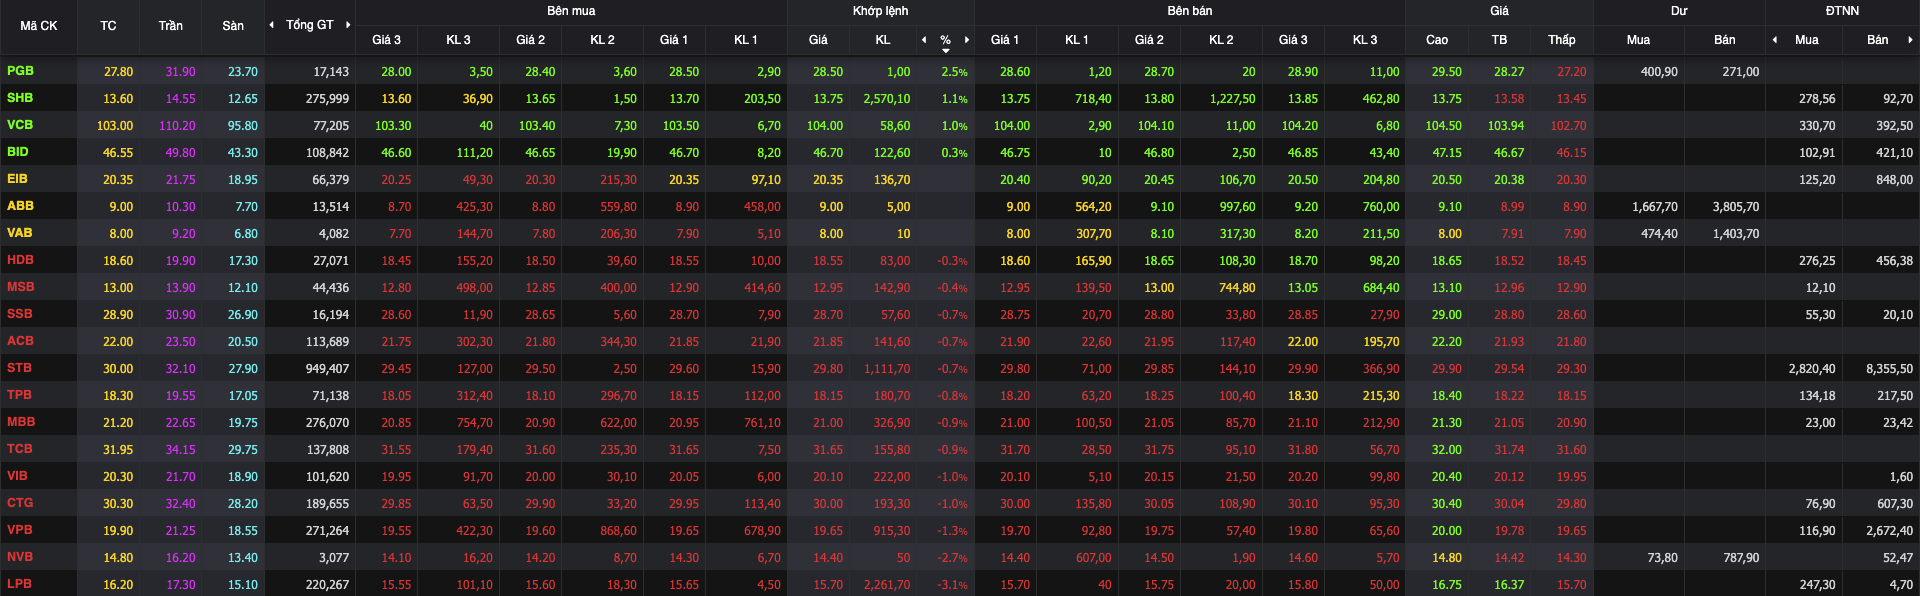Image resolution: width=1920 pixels, height=596 pixels.
Task: Click the KL 3 header under Bên bán
Action: 1365,40
